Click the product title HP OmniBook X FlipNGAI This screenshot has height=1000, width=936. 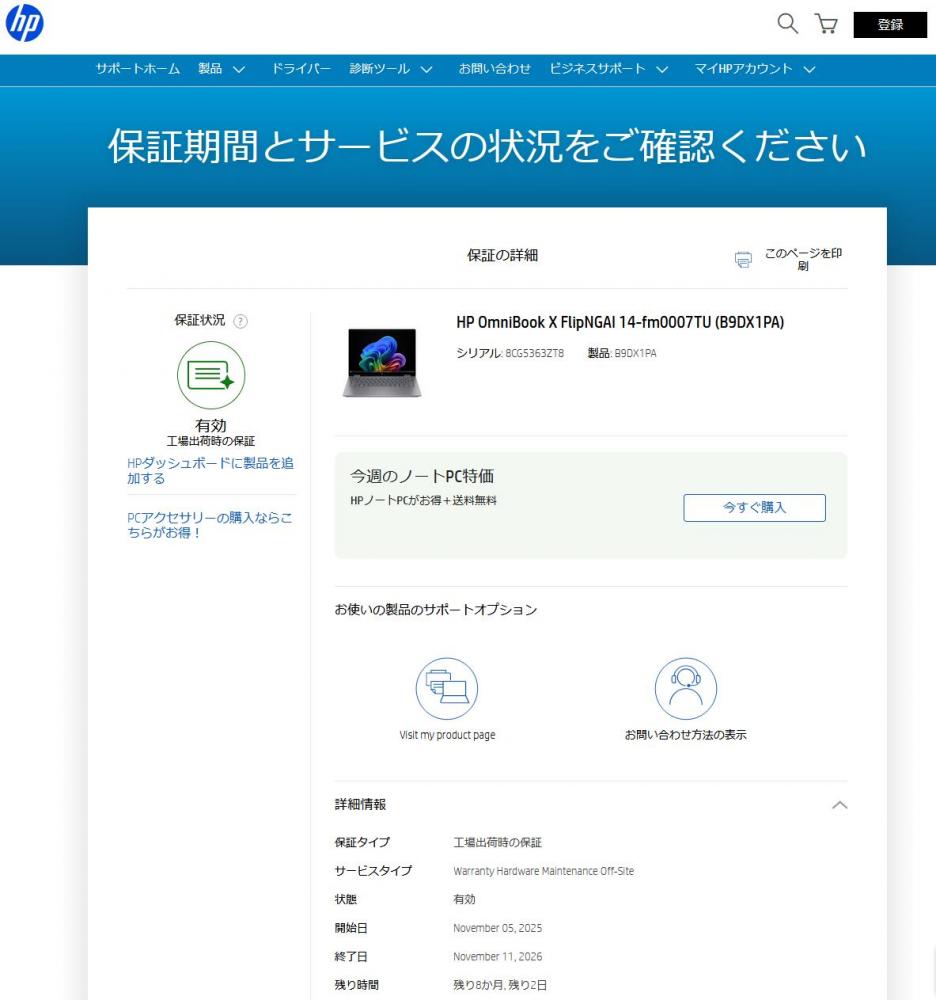(620, 322)
